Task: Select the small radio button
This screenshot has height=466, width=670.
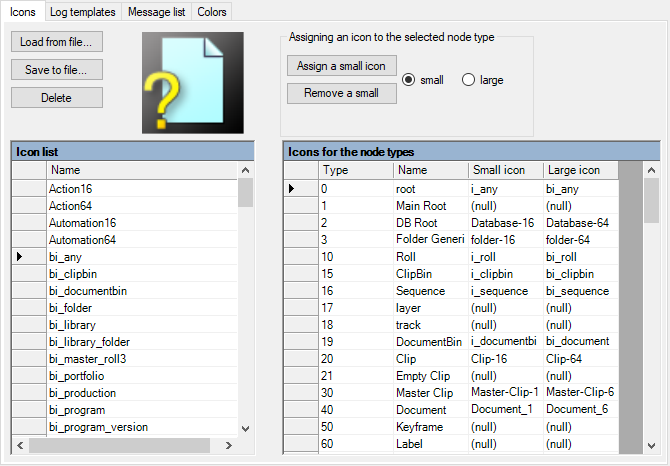Action: [409, 80]
